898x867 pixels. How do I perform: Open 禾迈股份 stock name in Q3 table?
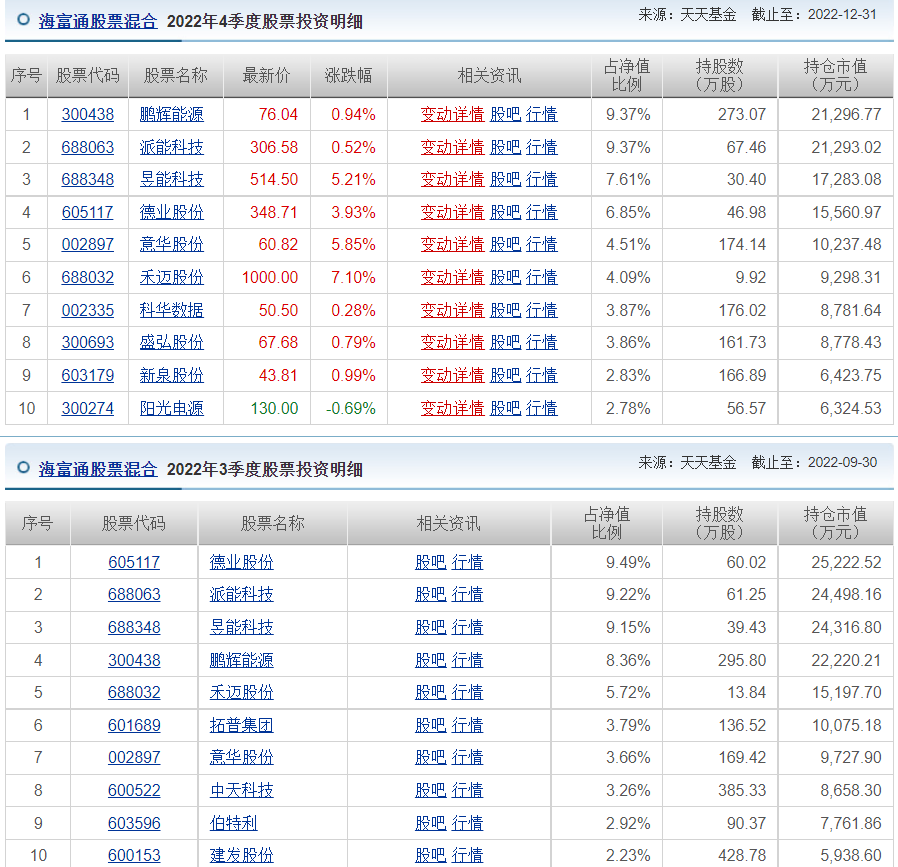pos(242,692)
